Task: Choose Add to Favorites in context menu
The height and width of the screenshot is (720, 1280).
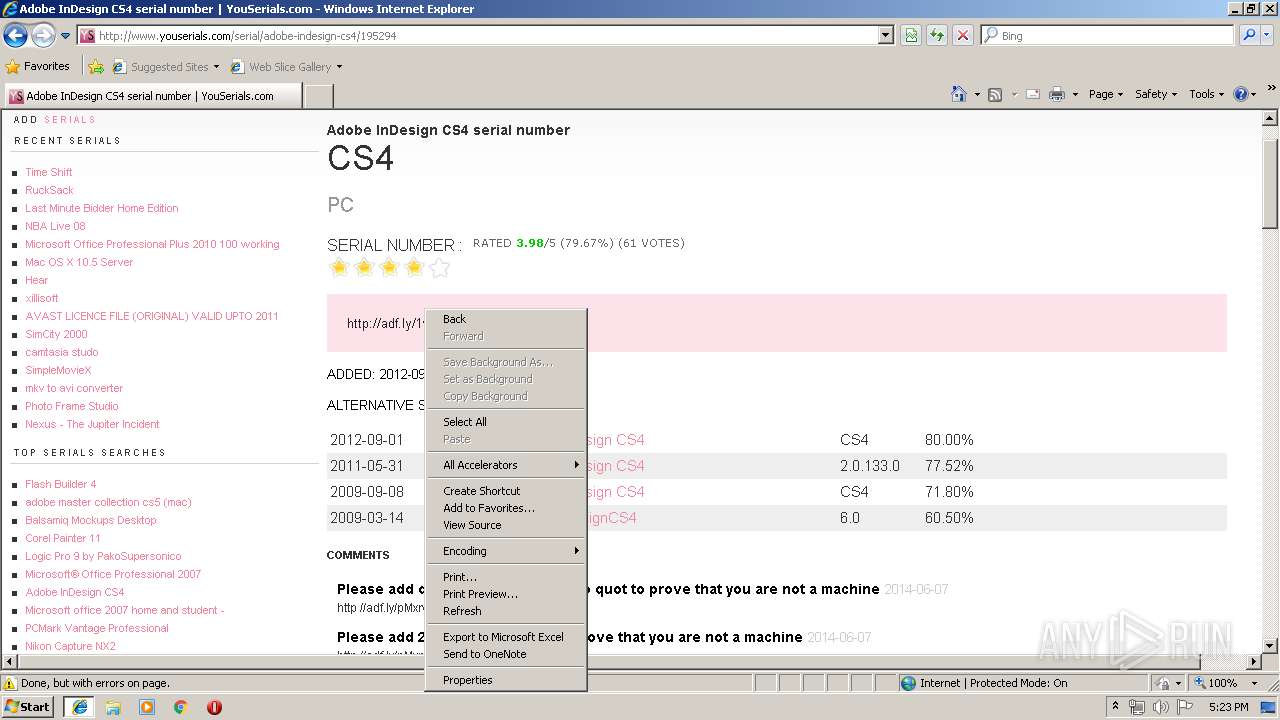Action: click(x=505, y=508)
